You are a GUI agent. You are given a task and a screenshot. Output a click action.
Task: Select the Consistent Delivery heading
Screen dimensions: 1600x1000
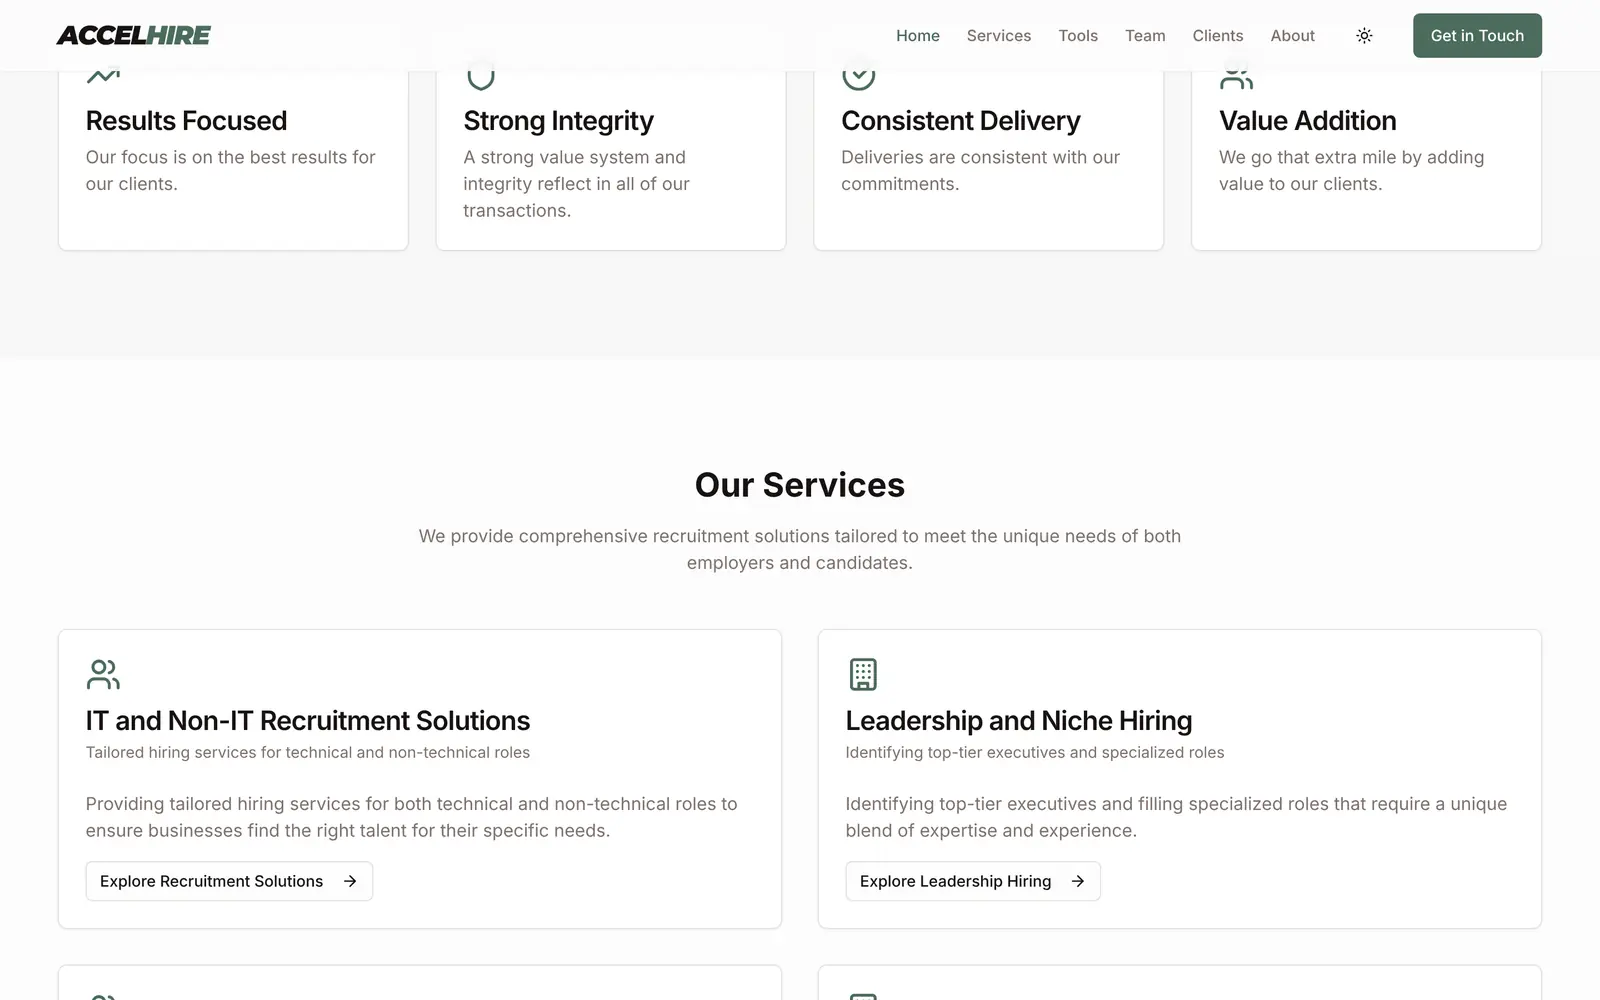point(961,121)
